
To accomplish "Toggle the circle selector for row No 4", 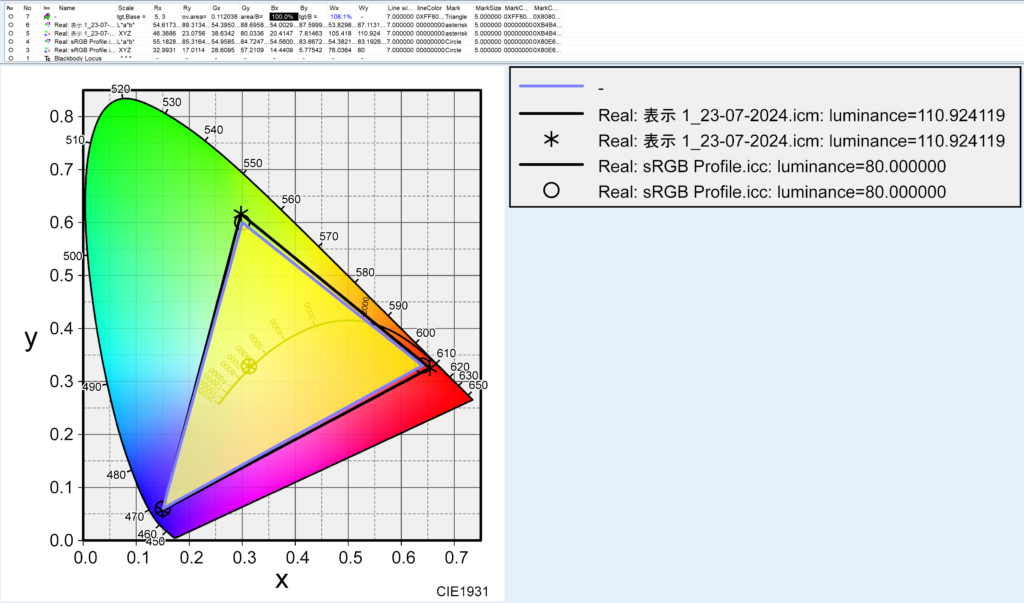I will (10, 42).
